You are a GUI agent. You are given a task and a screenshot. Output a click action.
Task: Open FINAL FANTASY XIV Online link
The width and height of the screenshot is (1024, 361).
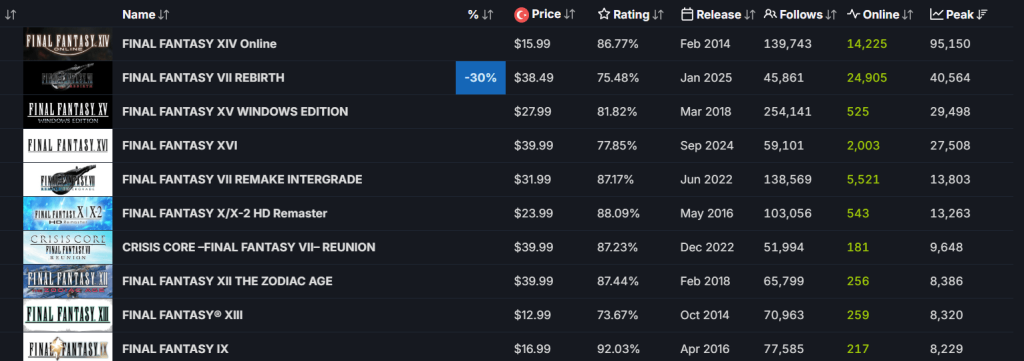(x=199, y=44)
